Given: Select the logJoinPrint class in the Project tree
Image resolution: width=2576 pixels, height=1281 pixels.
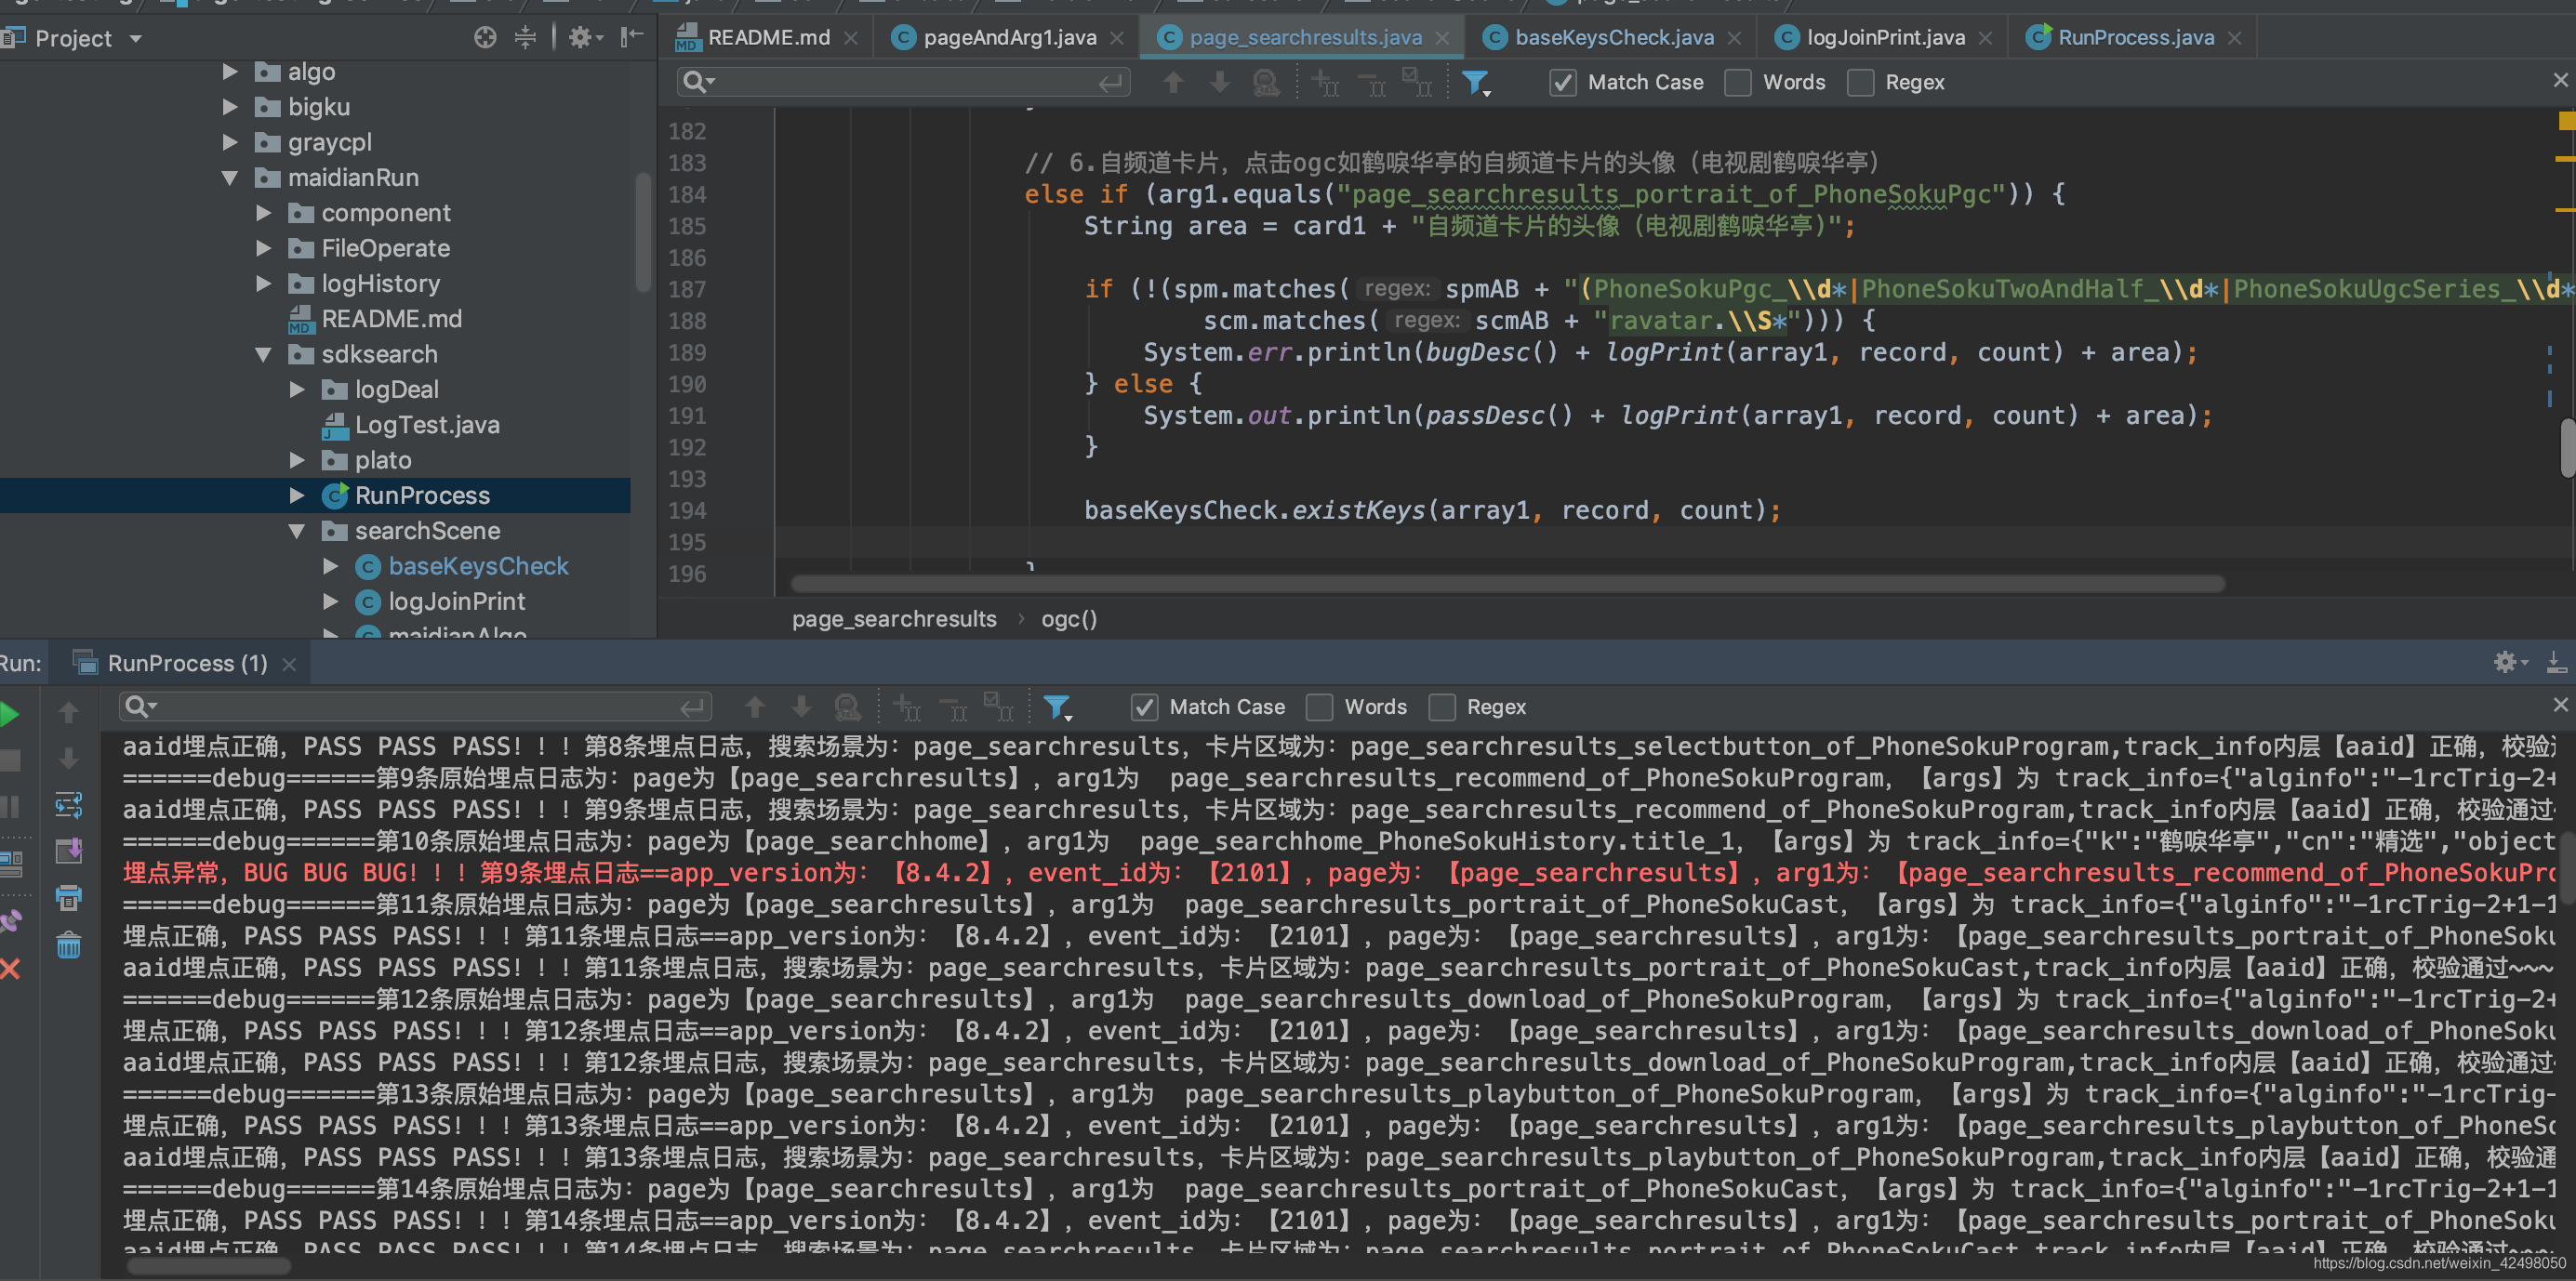Looking at the screenshot, I should click(x=456, y=601).
